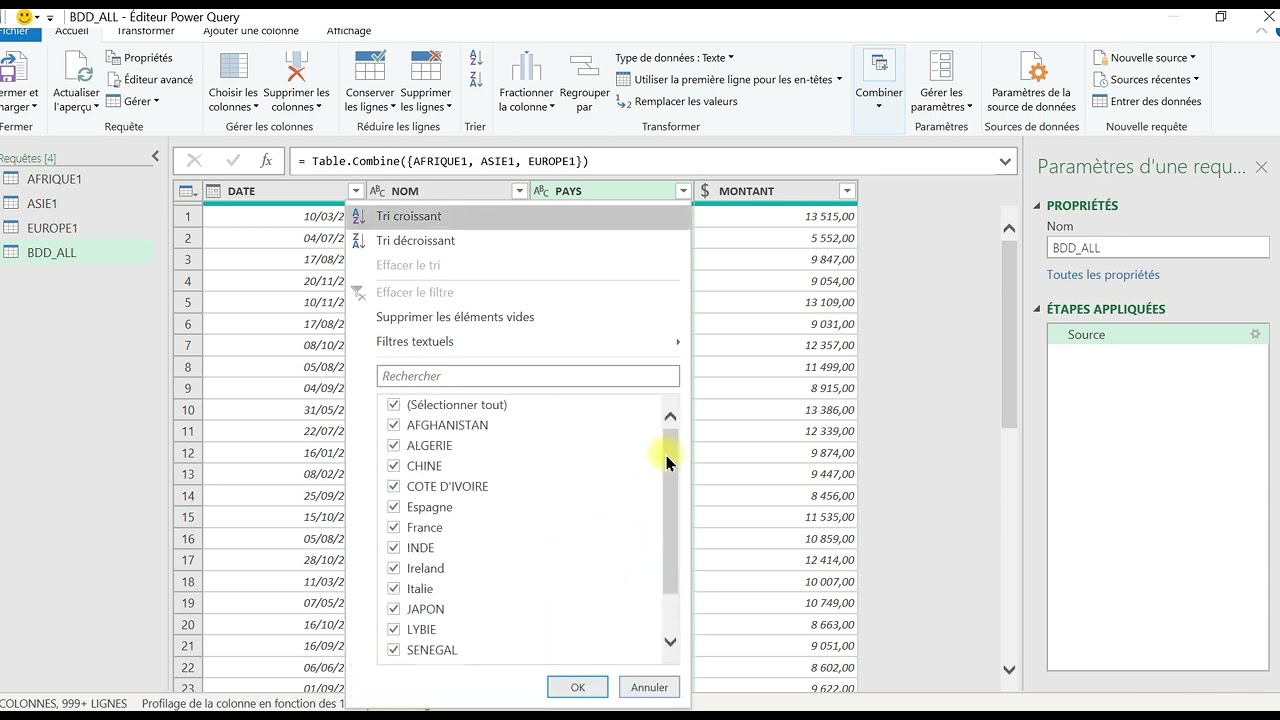Open Propriétés in the Requête group
Viewport: 1280px width, 720px height.
point(139,58)
